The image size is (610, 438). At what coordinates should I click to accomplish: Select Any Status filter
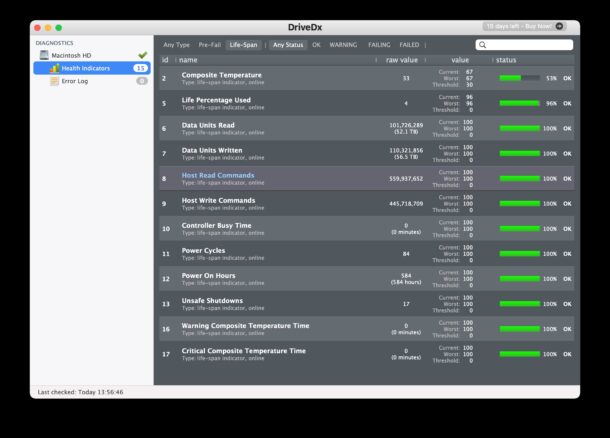[x=288, y=45]
